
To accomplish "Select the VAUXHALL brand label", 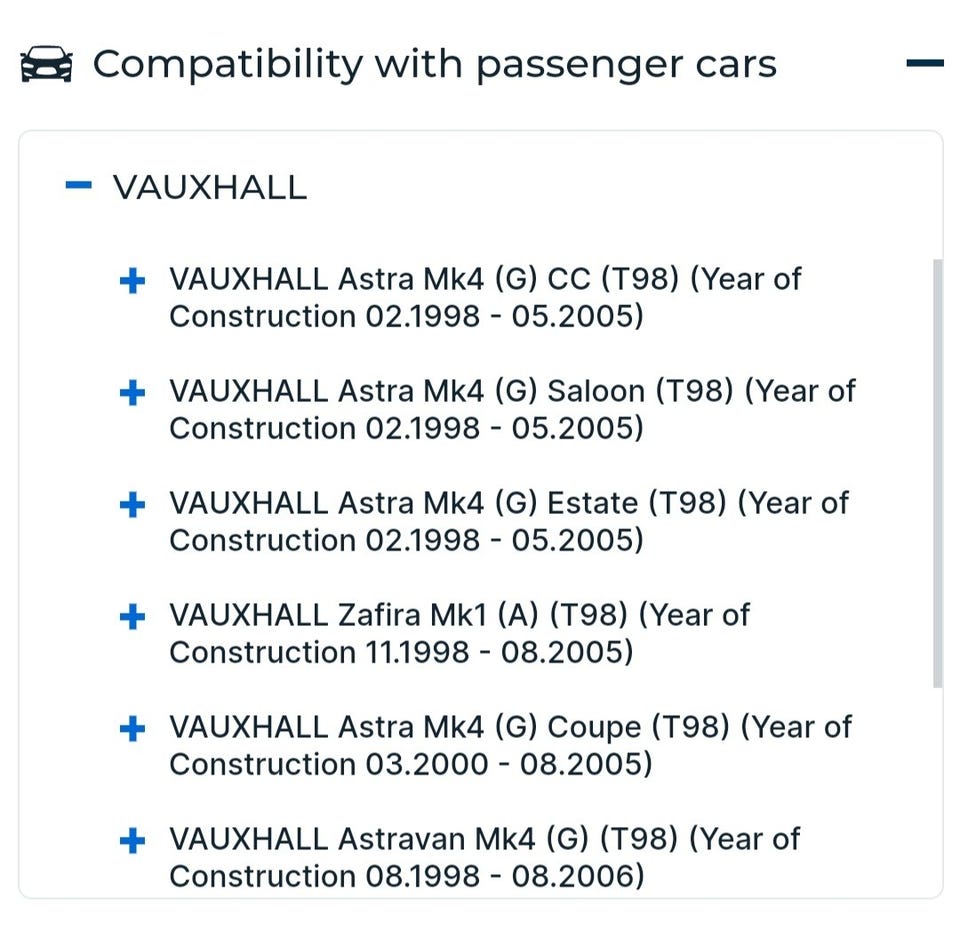I will pos(210,187).
